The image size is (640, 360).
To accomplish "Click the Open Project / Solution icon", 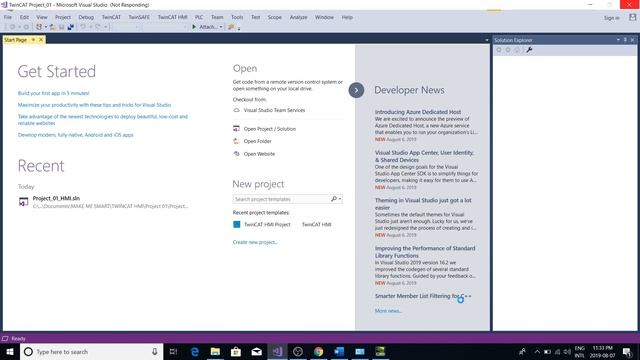I will click(236, 129).
